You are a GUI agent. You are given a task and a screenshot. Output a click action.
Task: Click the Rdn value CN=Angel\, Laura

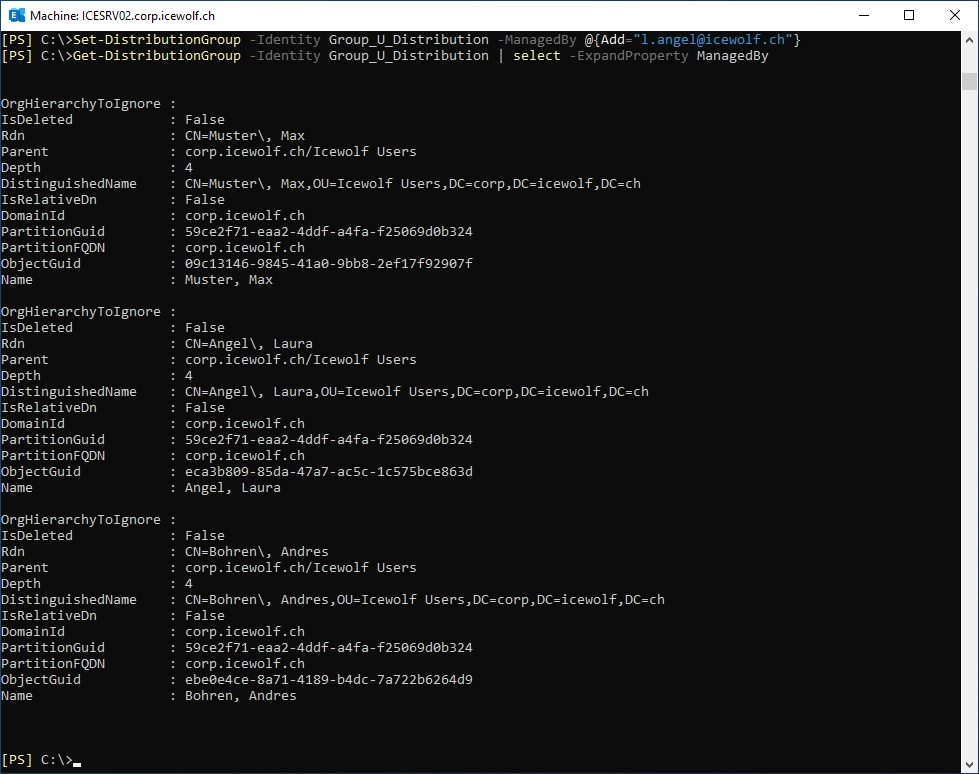pyautogui.click(x=248, y=344)
